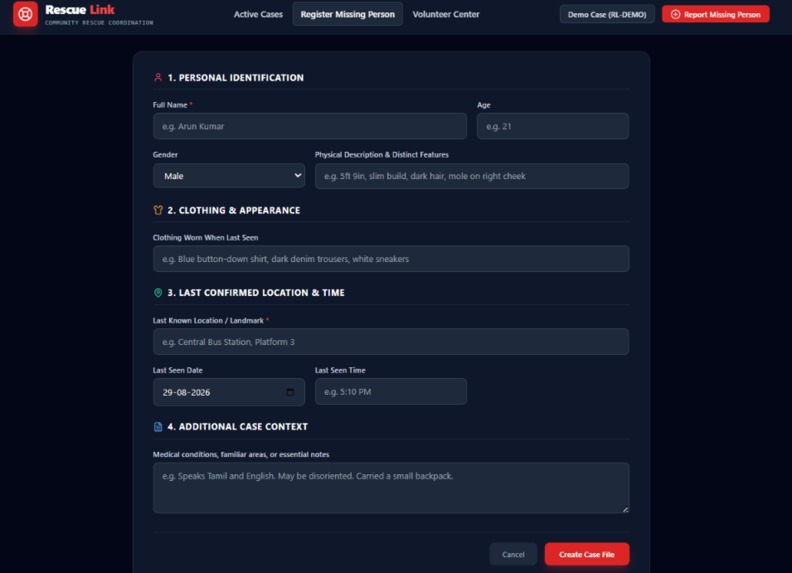The image size is (792, 573).
Task: Click the Age label text
Action: point(483,105)
